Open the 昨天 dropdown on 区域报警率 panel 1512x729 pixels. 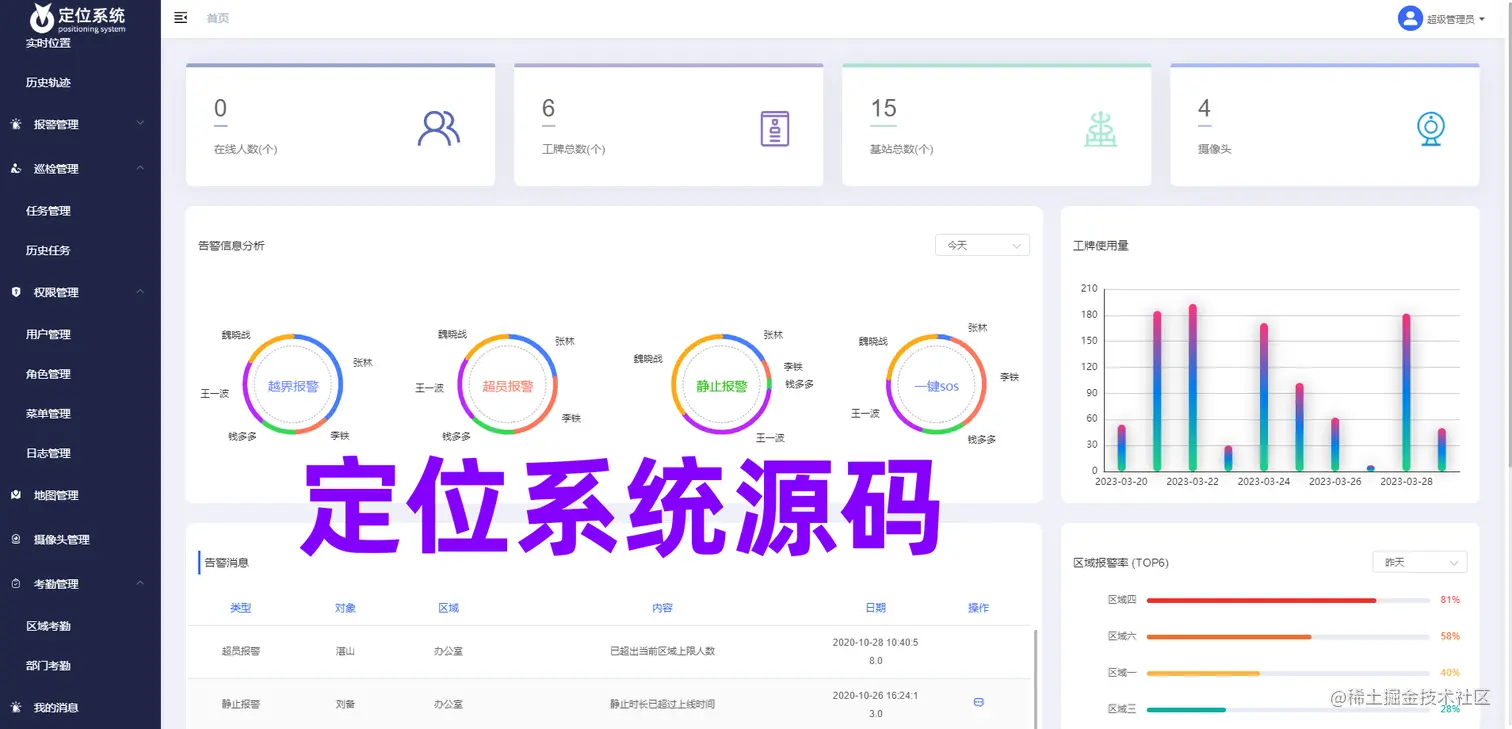pyautogui.click(x=1419, y=561)
